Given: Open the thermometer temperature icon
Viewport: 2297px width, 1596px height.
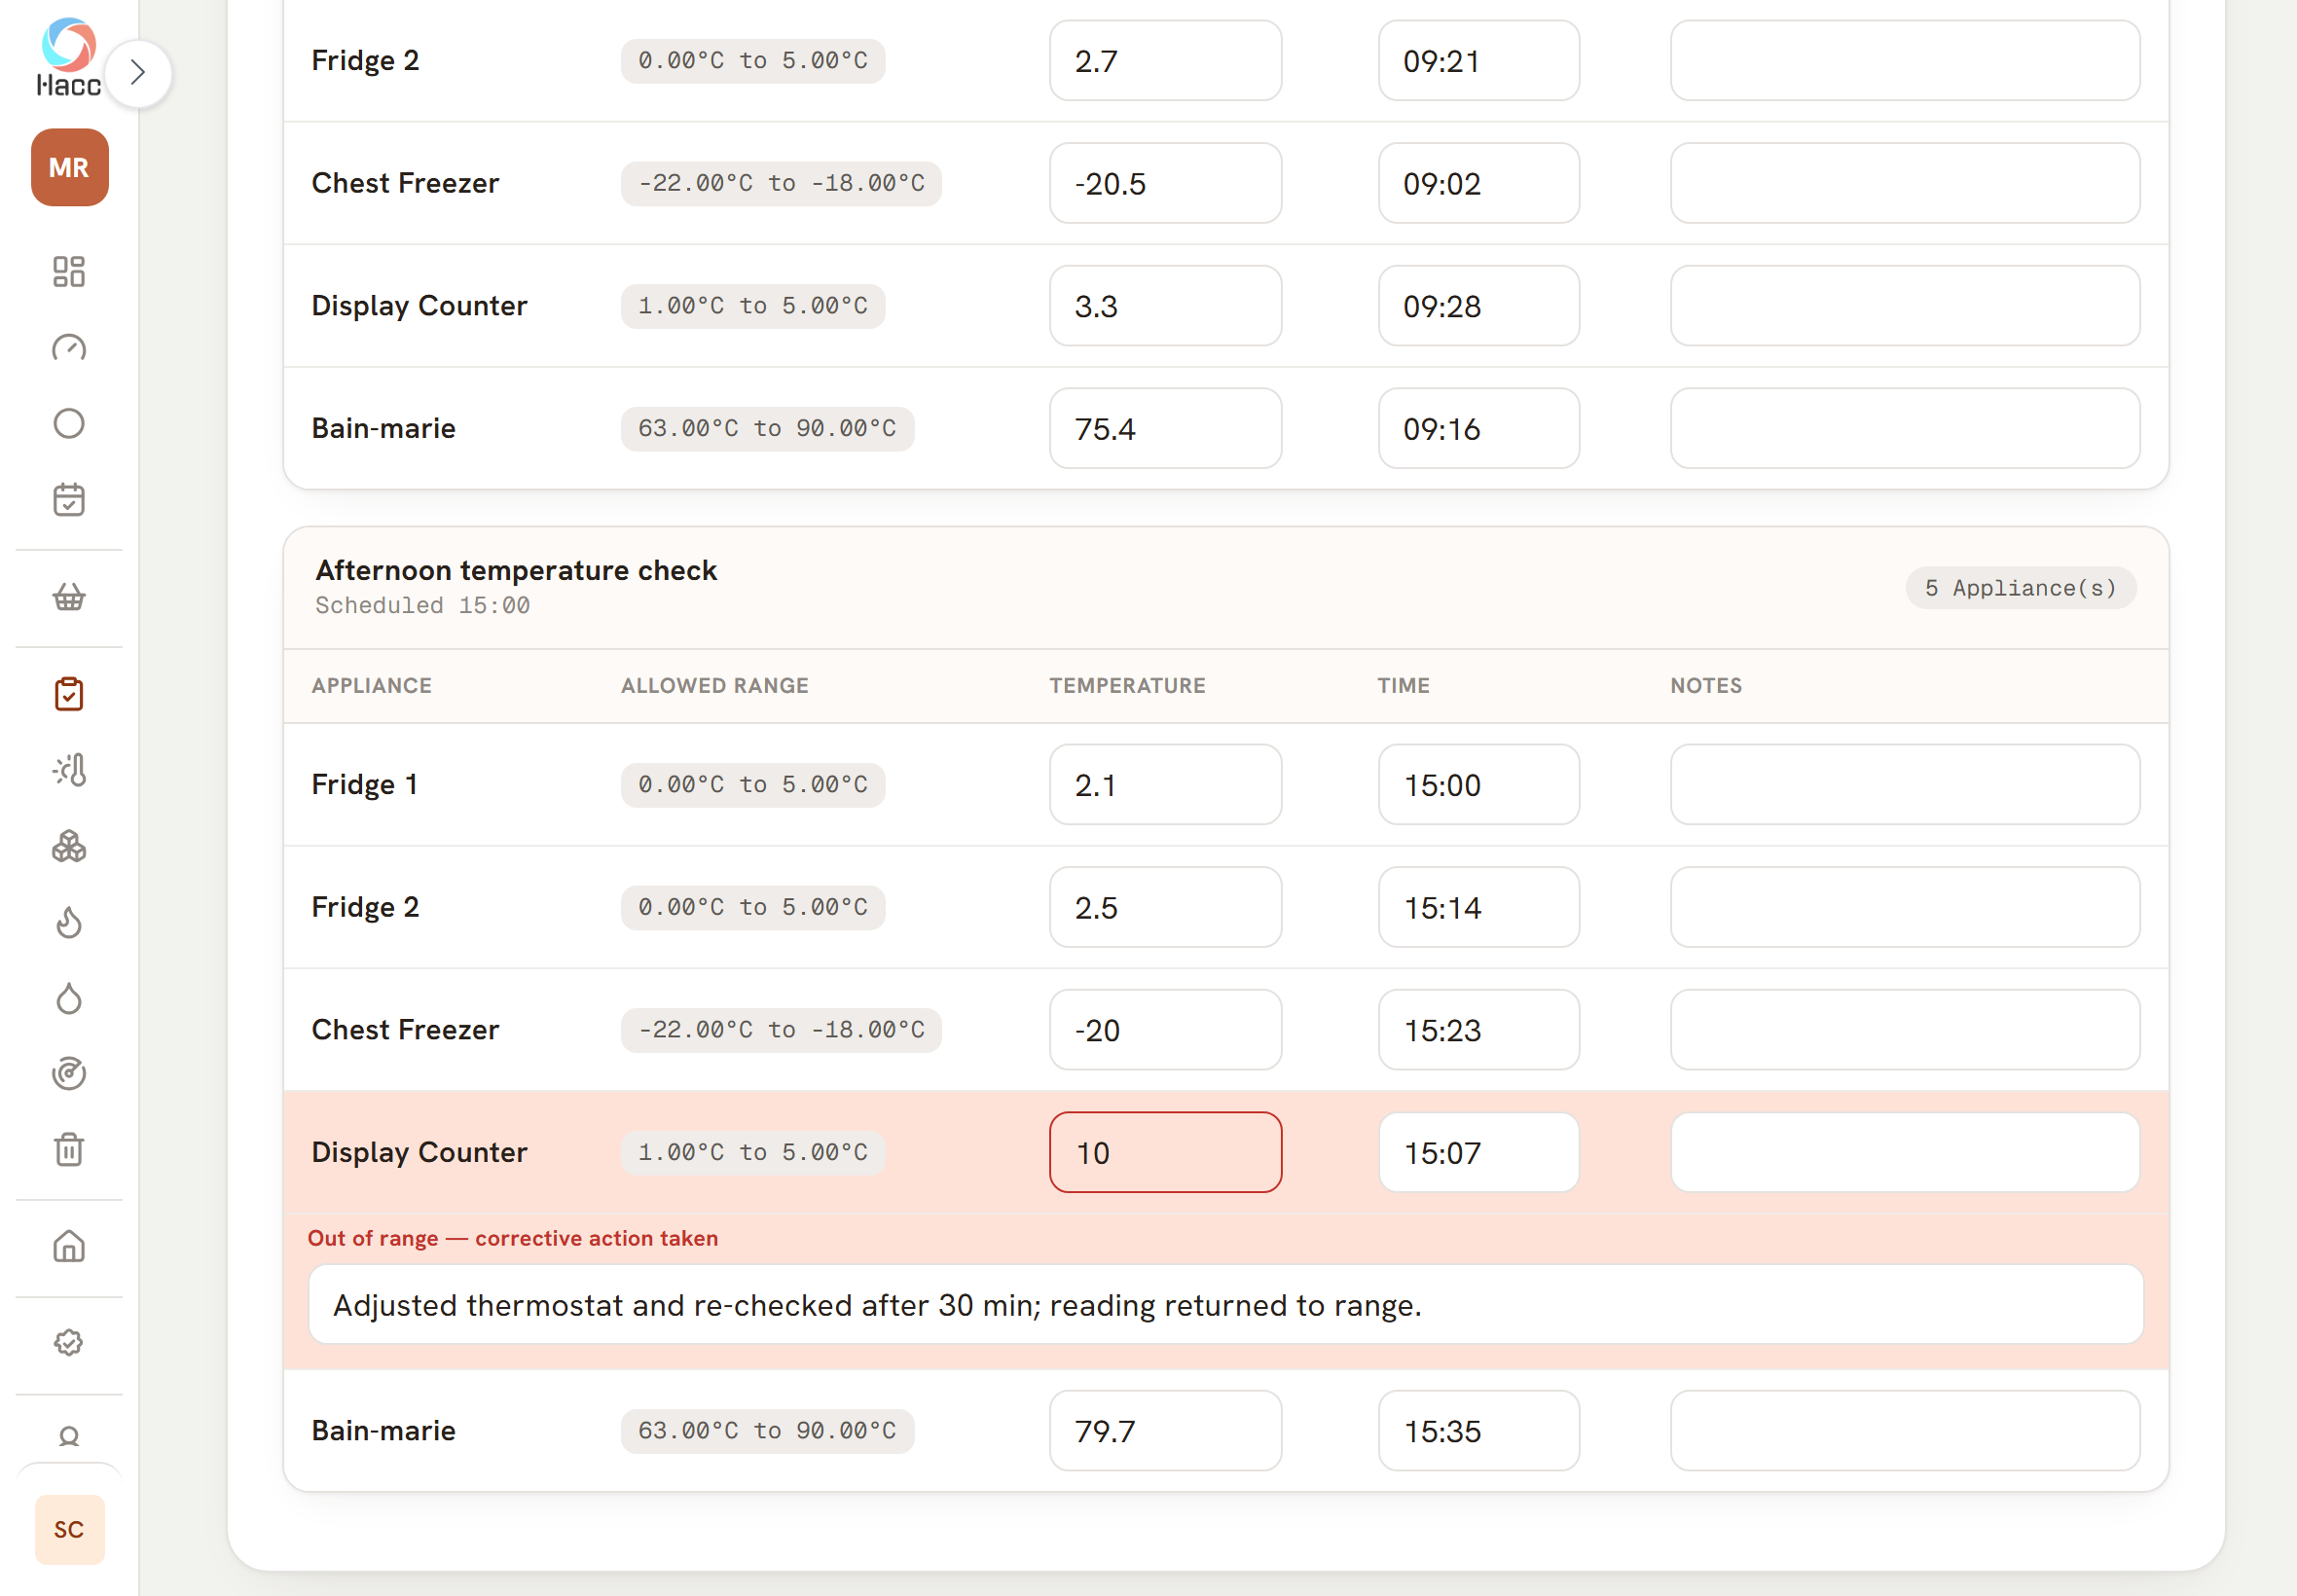Looking at the screenshot, I should (x=69, y=770).
